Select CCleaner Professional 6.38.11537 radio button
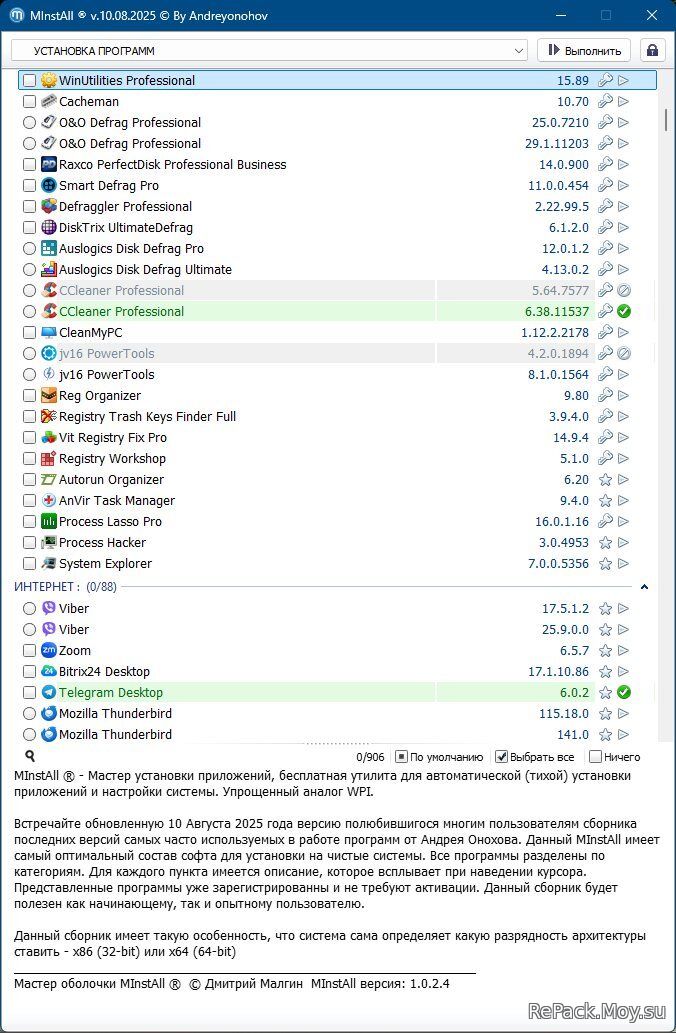Image resolution: width=676 pixels, height=1033 pixels. point(29,312)
